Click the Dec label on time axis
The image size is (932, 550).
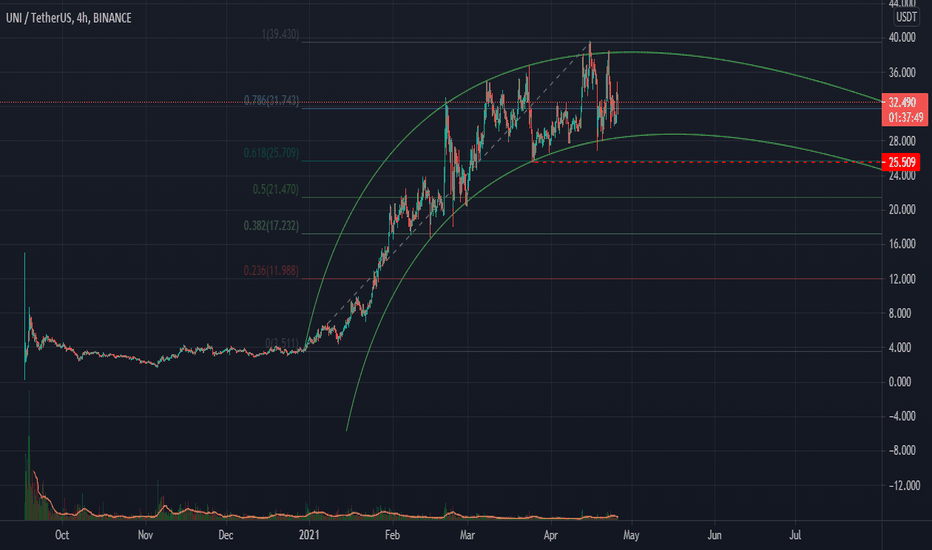226,535
